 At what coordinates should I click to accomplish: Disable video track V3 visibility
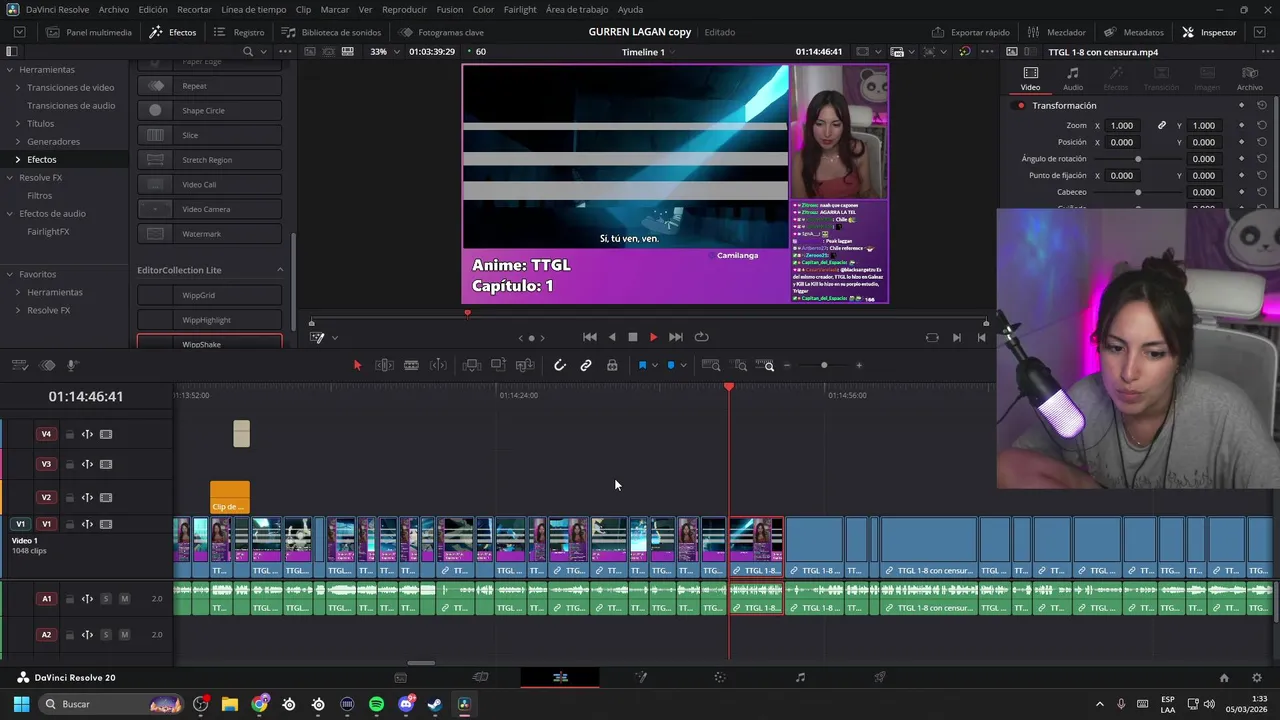point(106,464)
